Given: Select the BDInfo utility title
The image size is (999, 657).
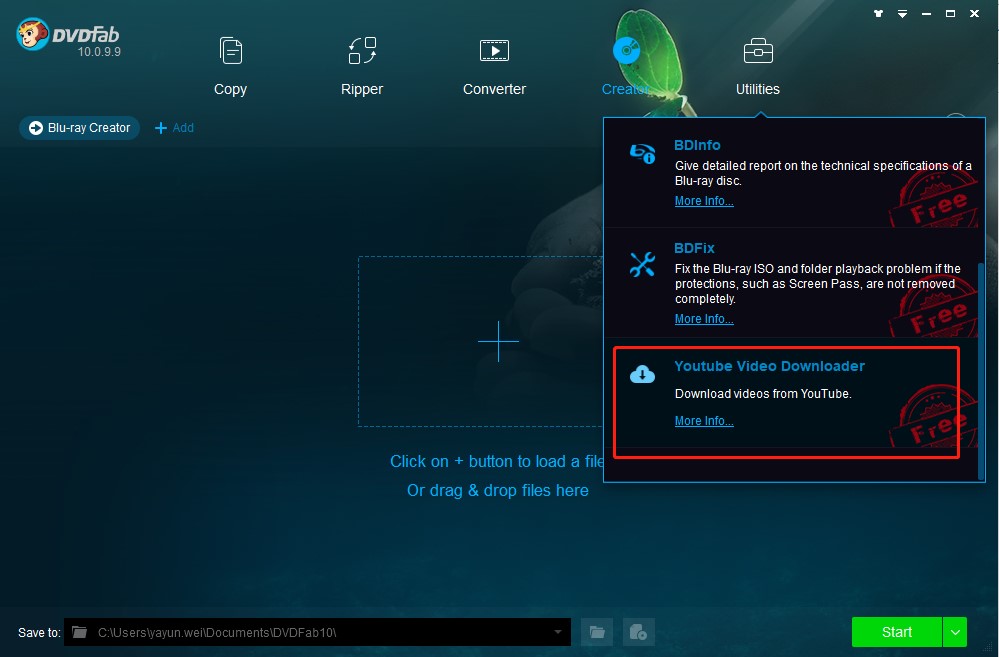Looking at the screenshot, I should 697,145.
